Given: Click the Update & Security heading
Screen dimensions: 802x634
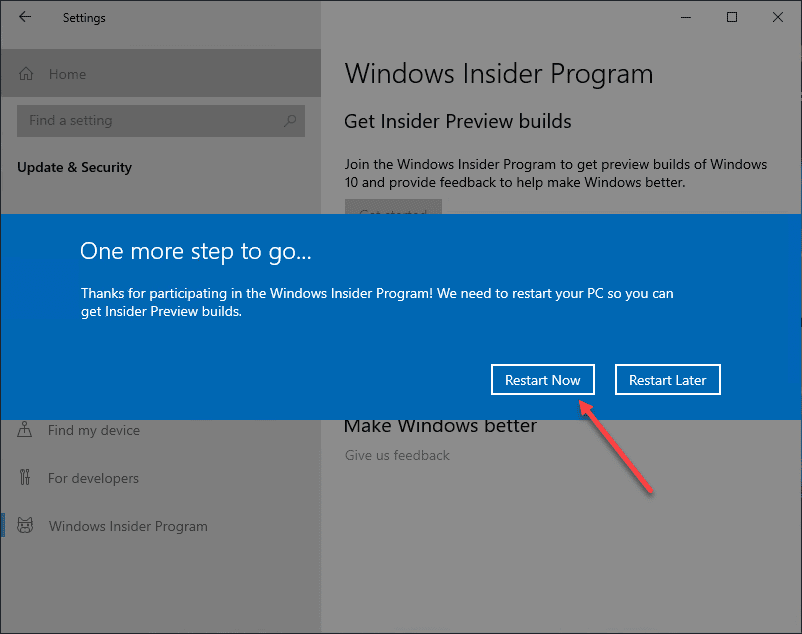Looking at the screenshot, I should click(x=75, y=167).
